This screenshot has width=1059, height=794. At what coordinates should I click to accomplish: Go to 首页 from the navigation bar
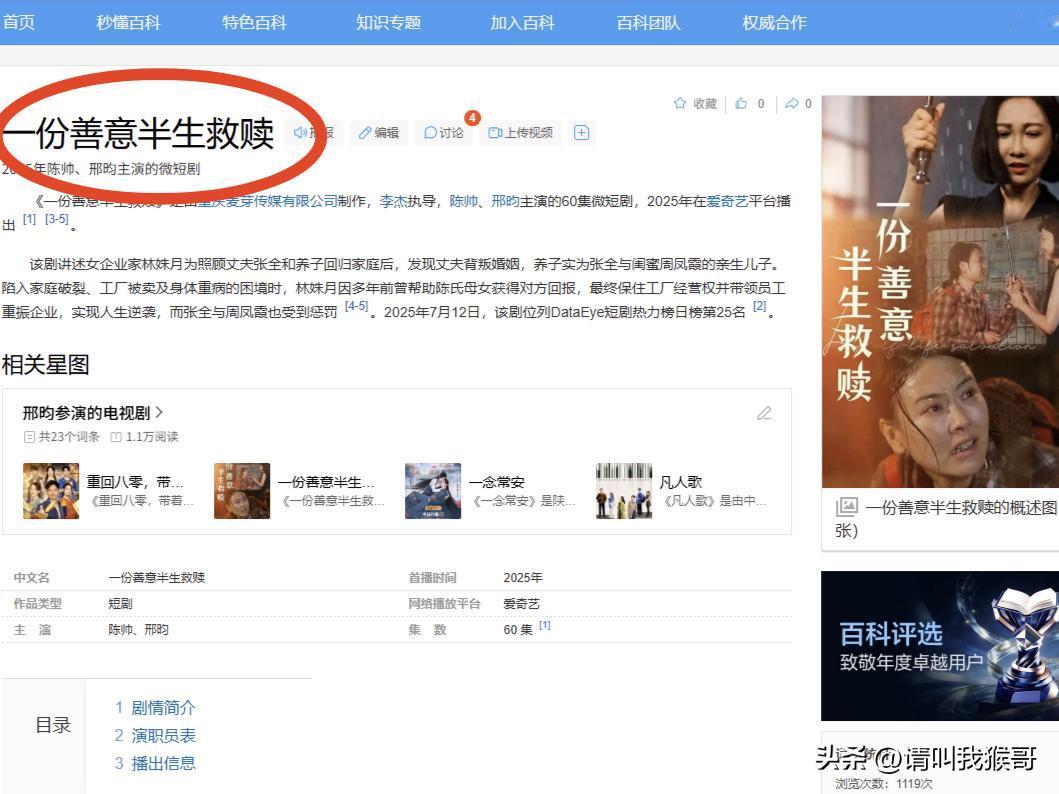pos(18,22)
